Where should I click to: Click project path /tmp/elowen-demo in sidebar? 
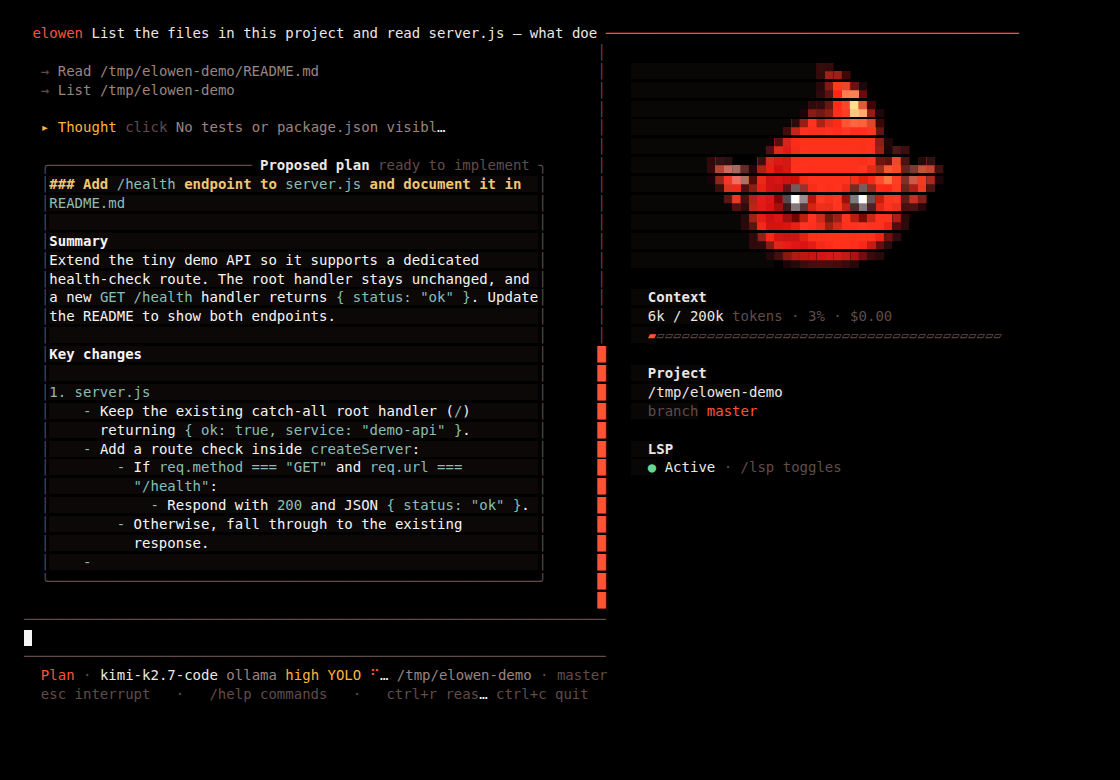point(715,392)
